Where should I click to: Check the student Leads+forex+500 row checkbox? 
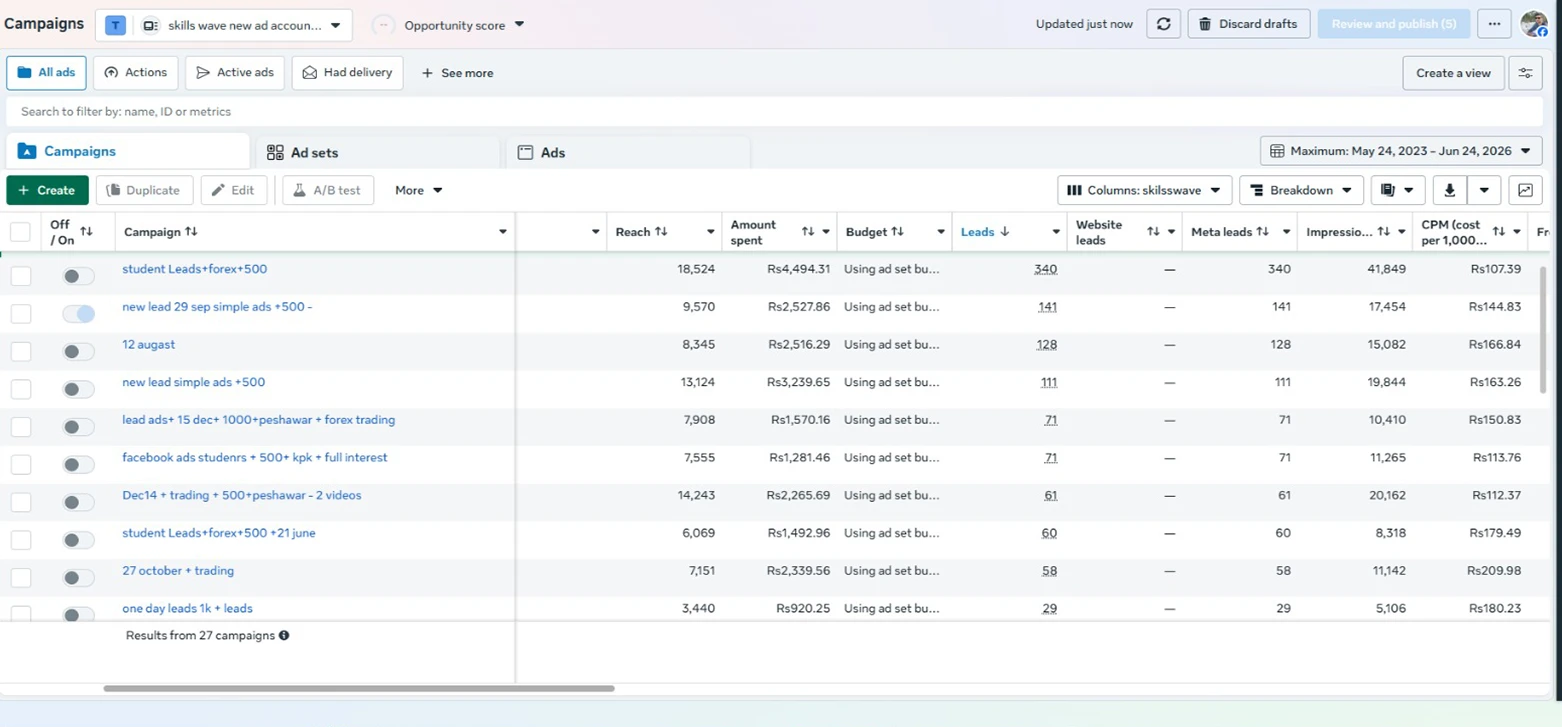pyautogui.click(x=21, y=276)
